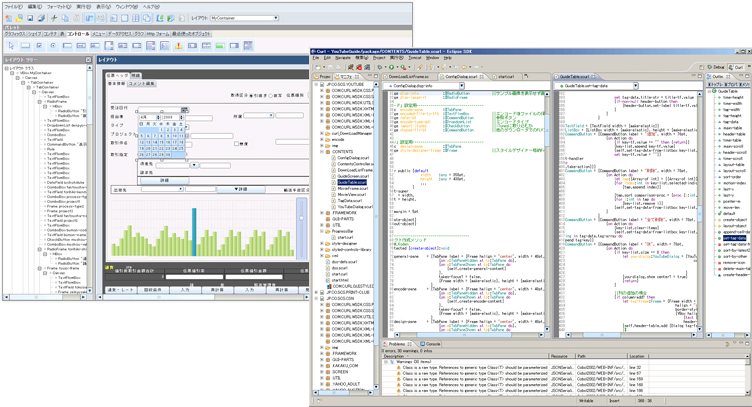Switch to Debug perspective

(716, 67)
